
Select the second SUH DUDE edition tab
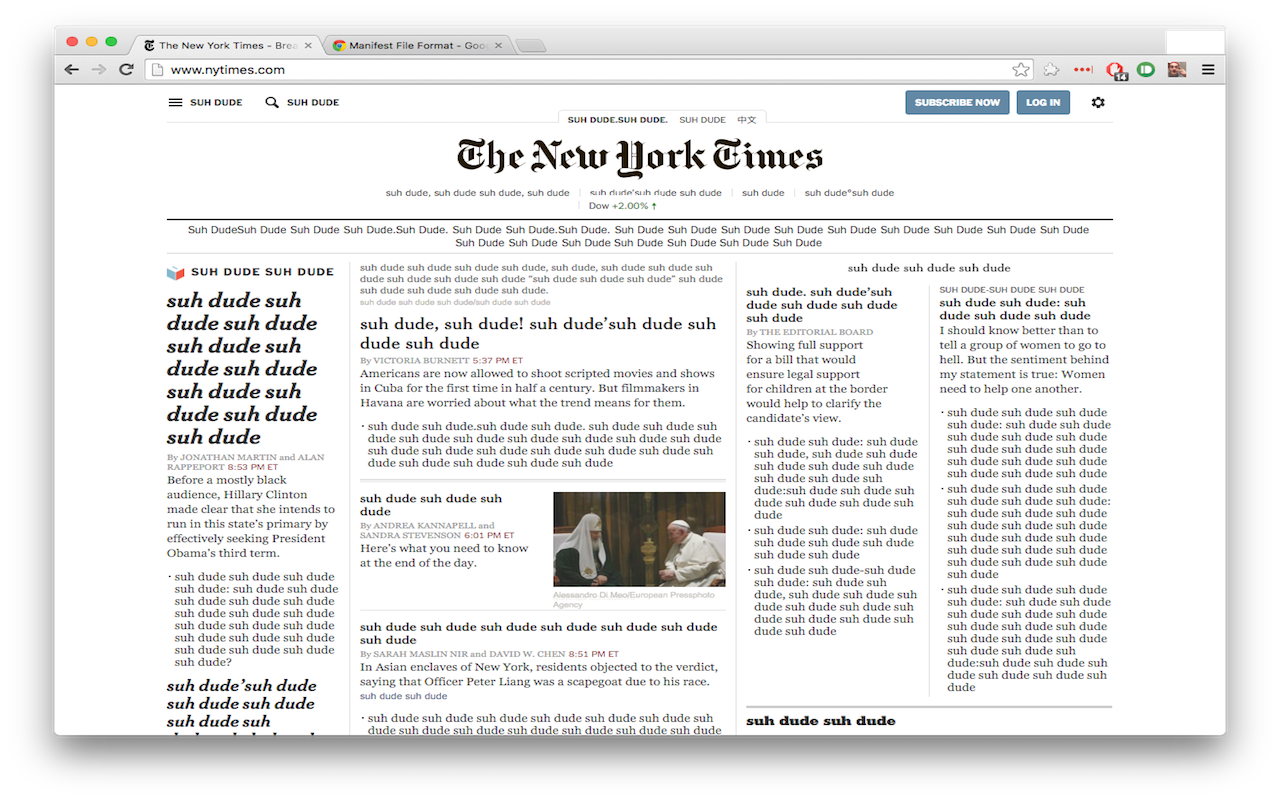(703, 120)
